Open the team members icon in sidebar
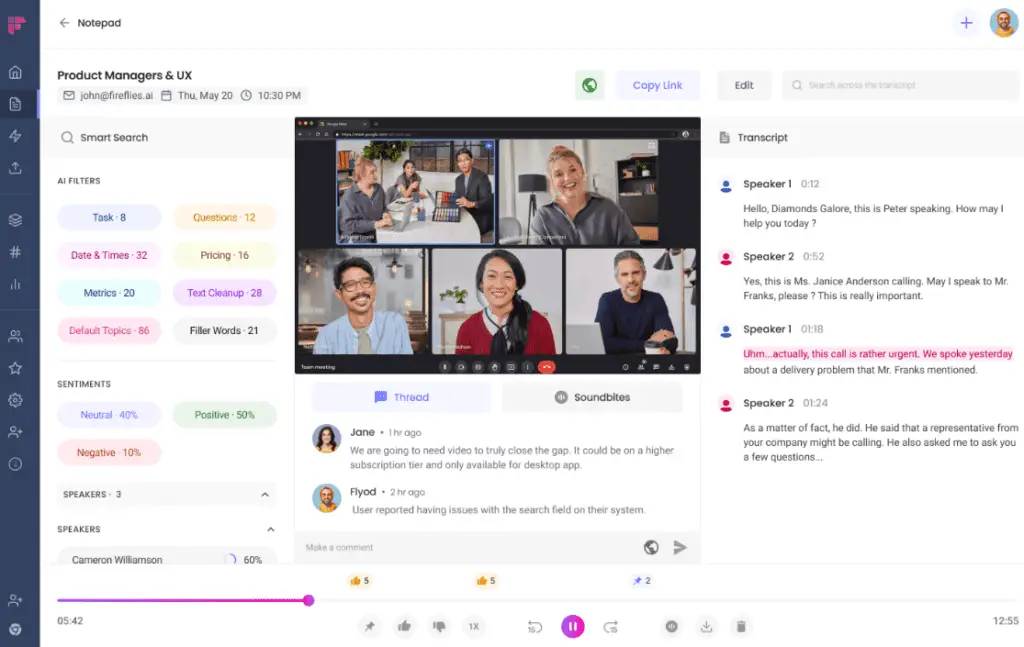Viewport: 1024px width, 647px height. tap(15, 336)
